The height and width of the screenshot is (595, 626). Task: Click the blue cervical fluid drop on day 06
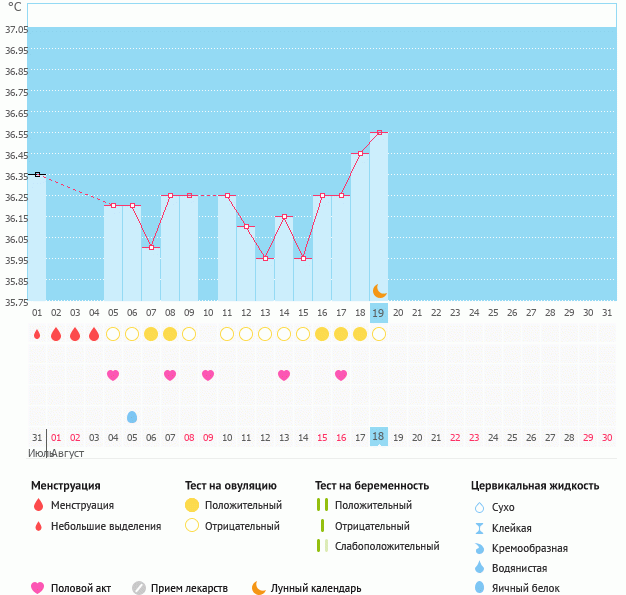coord(132,416)
